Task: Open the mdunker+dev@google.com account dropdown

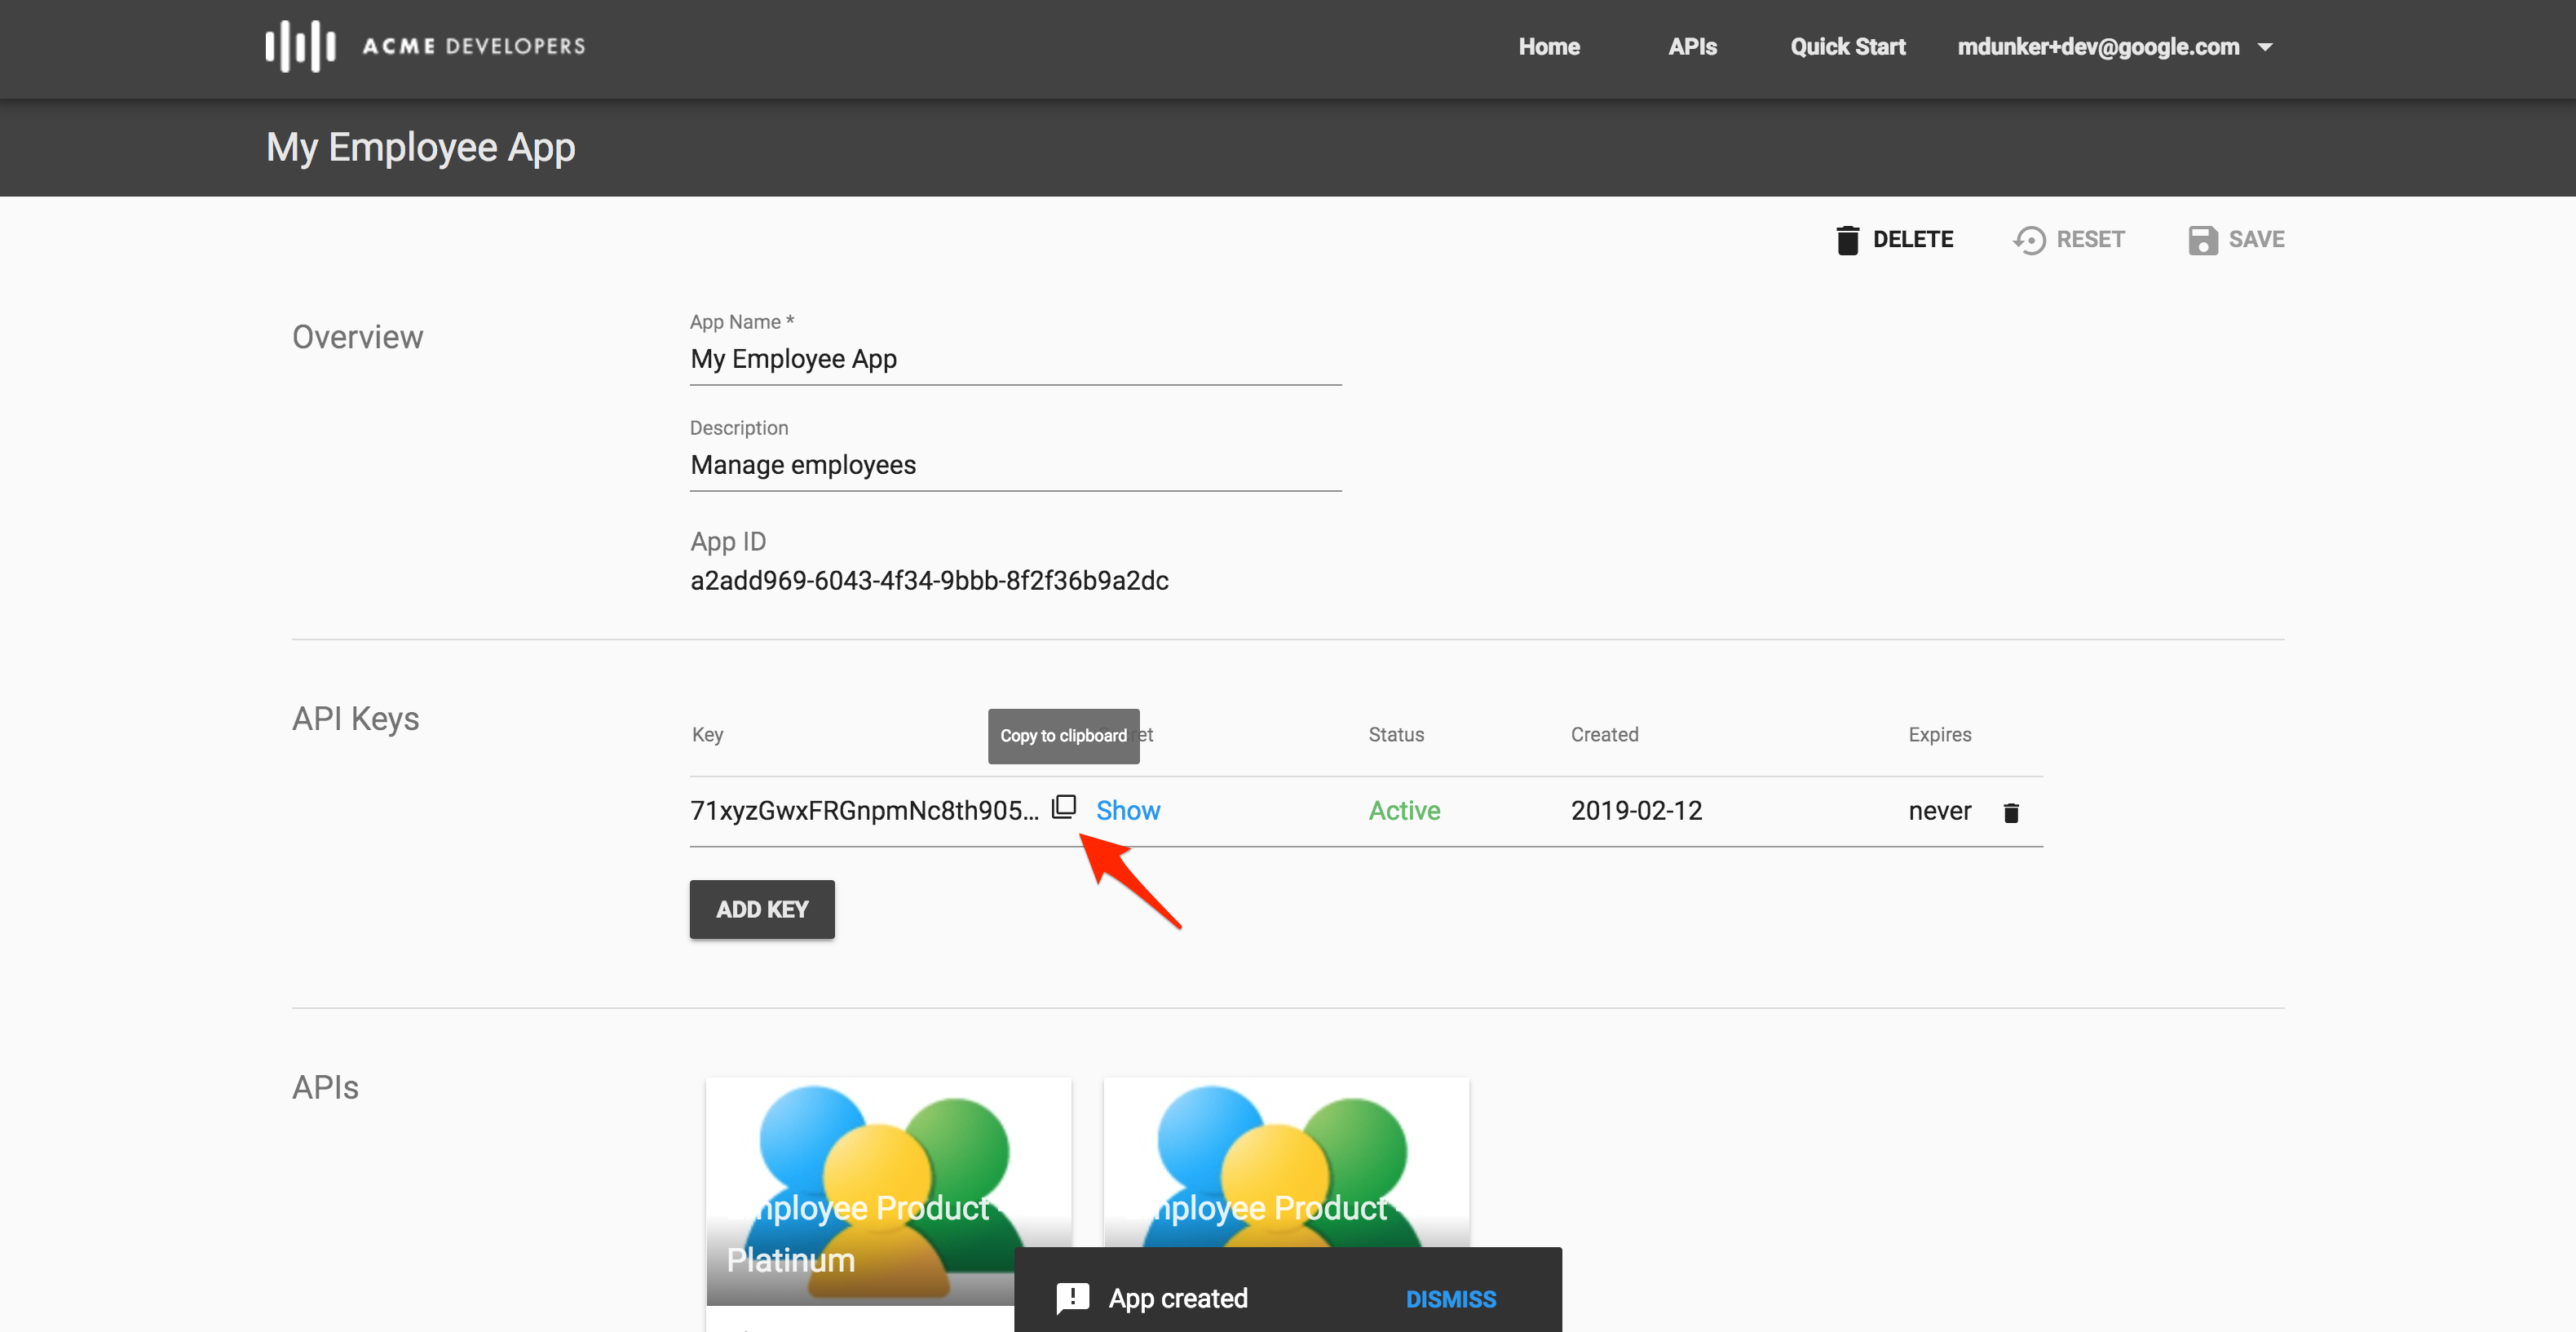Action: point(2115,47)
